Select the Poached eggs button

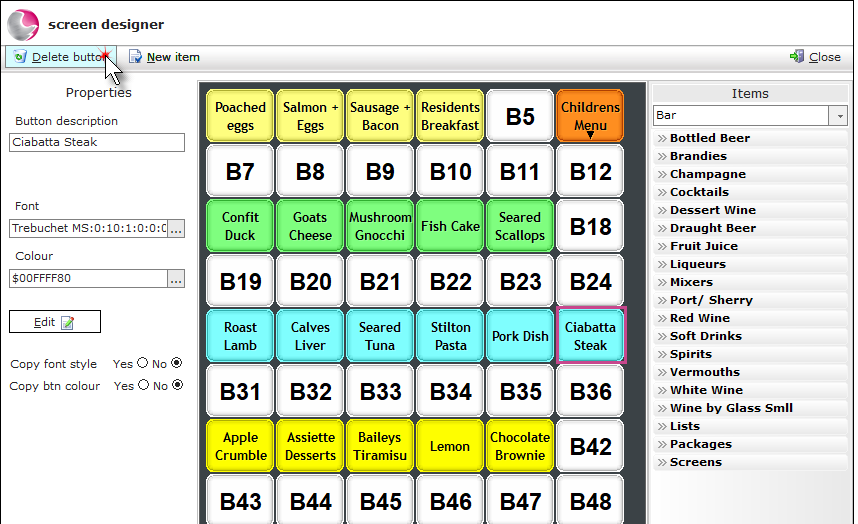click(x=240, y=116)
